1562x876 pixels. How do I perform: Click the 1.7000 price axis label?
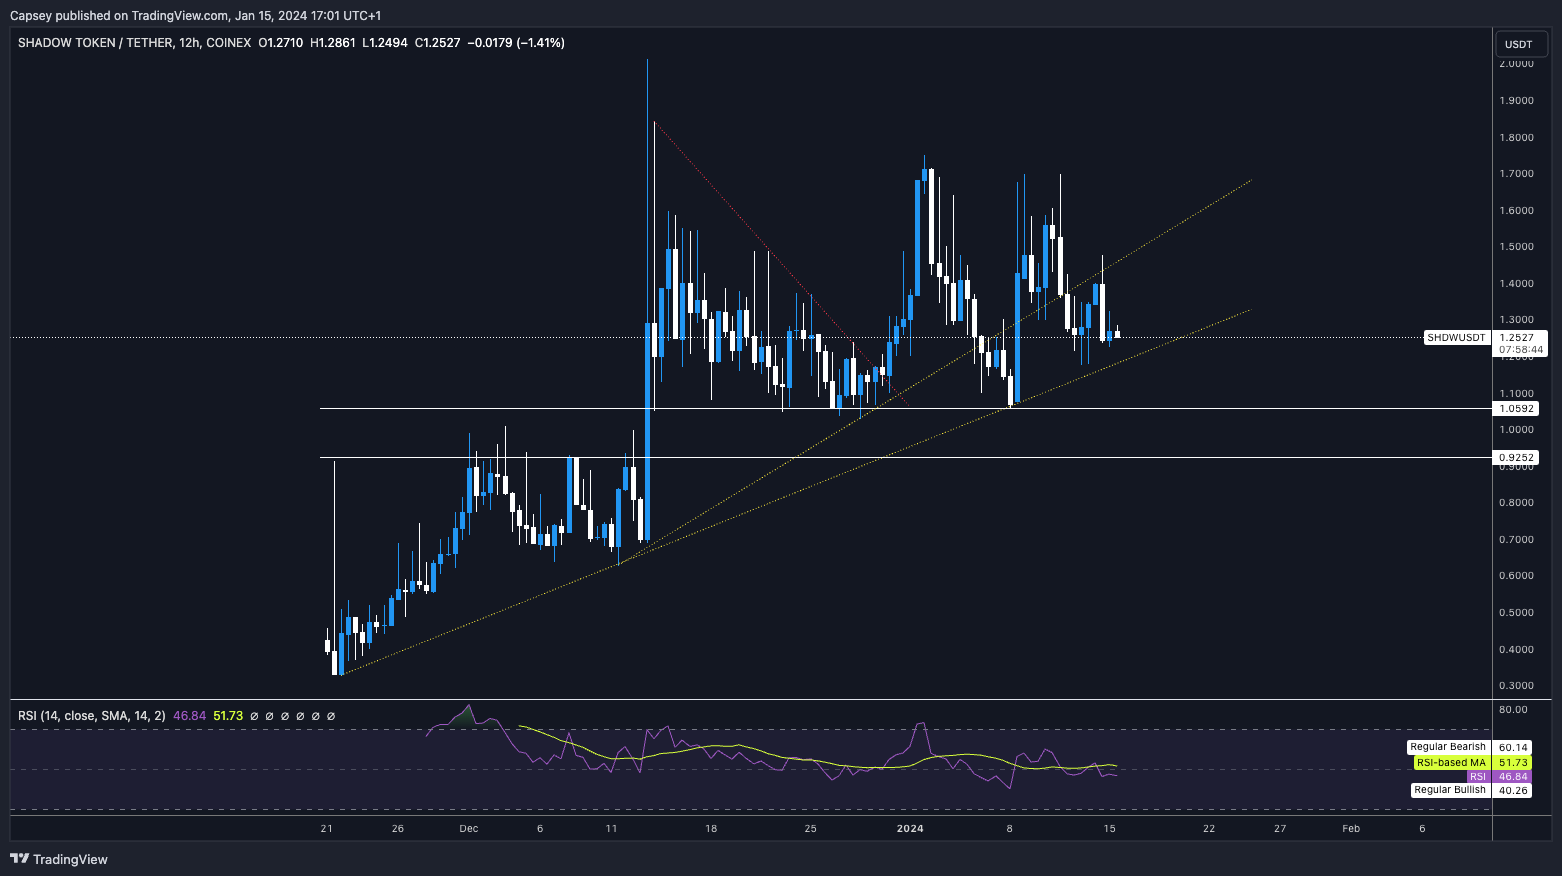tap(1517, 174)
